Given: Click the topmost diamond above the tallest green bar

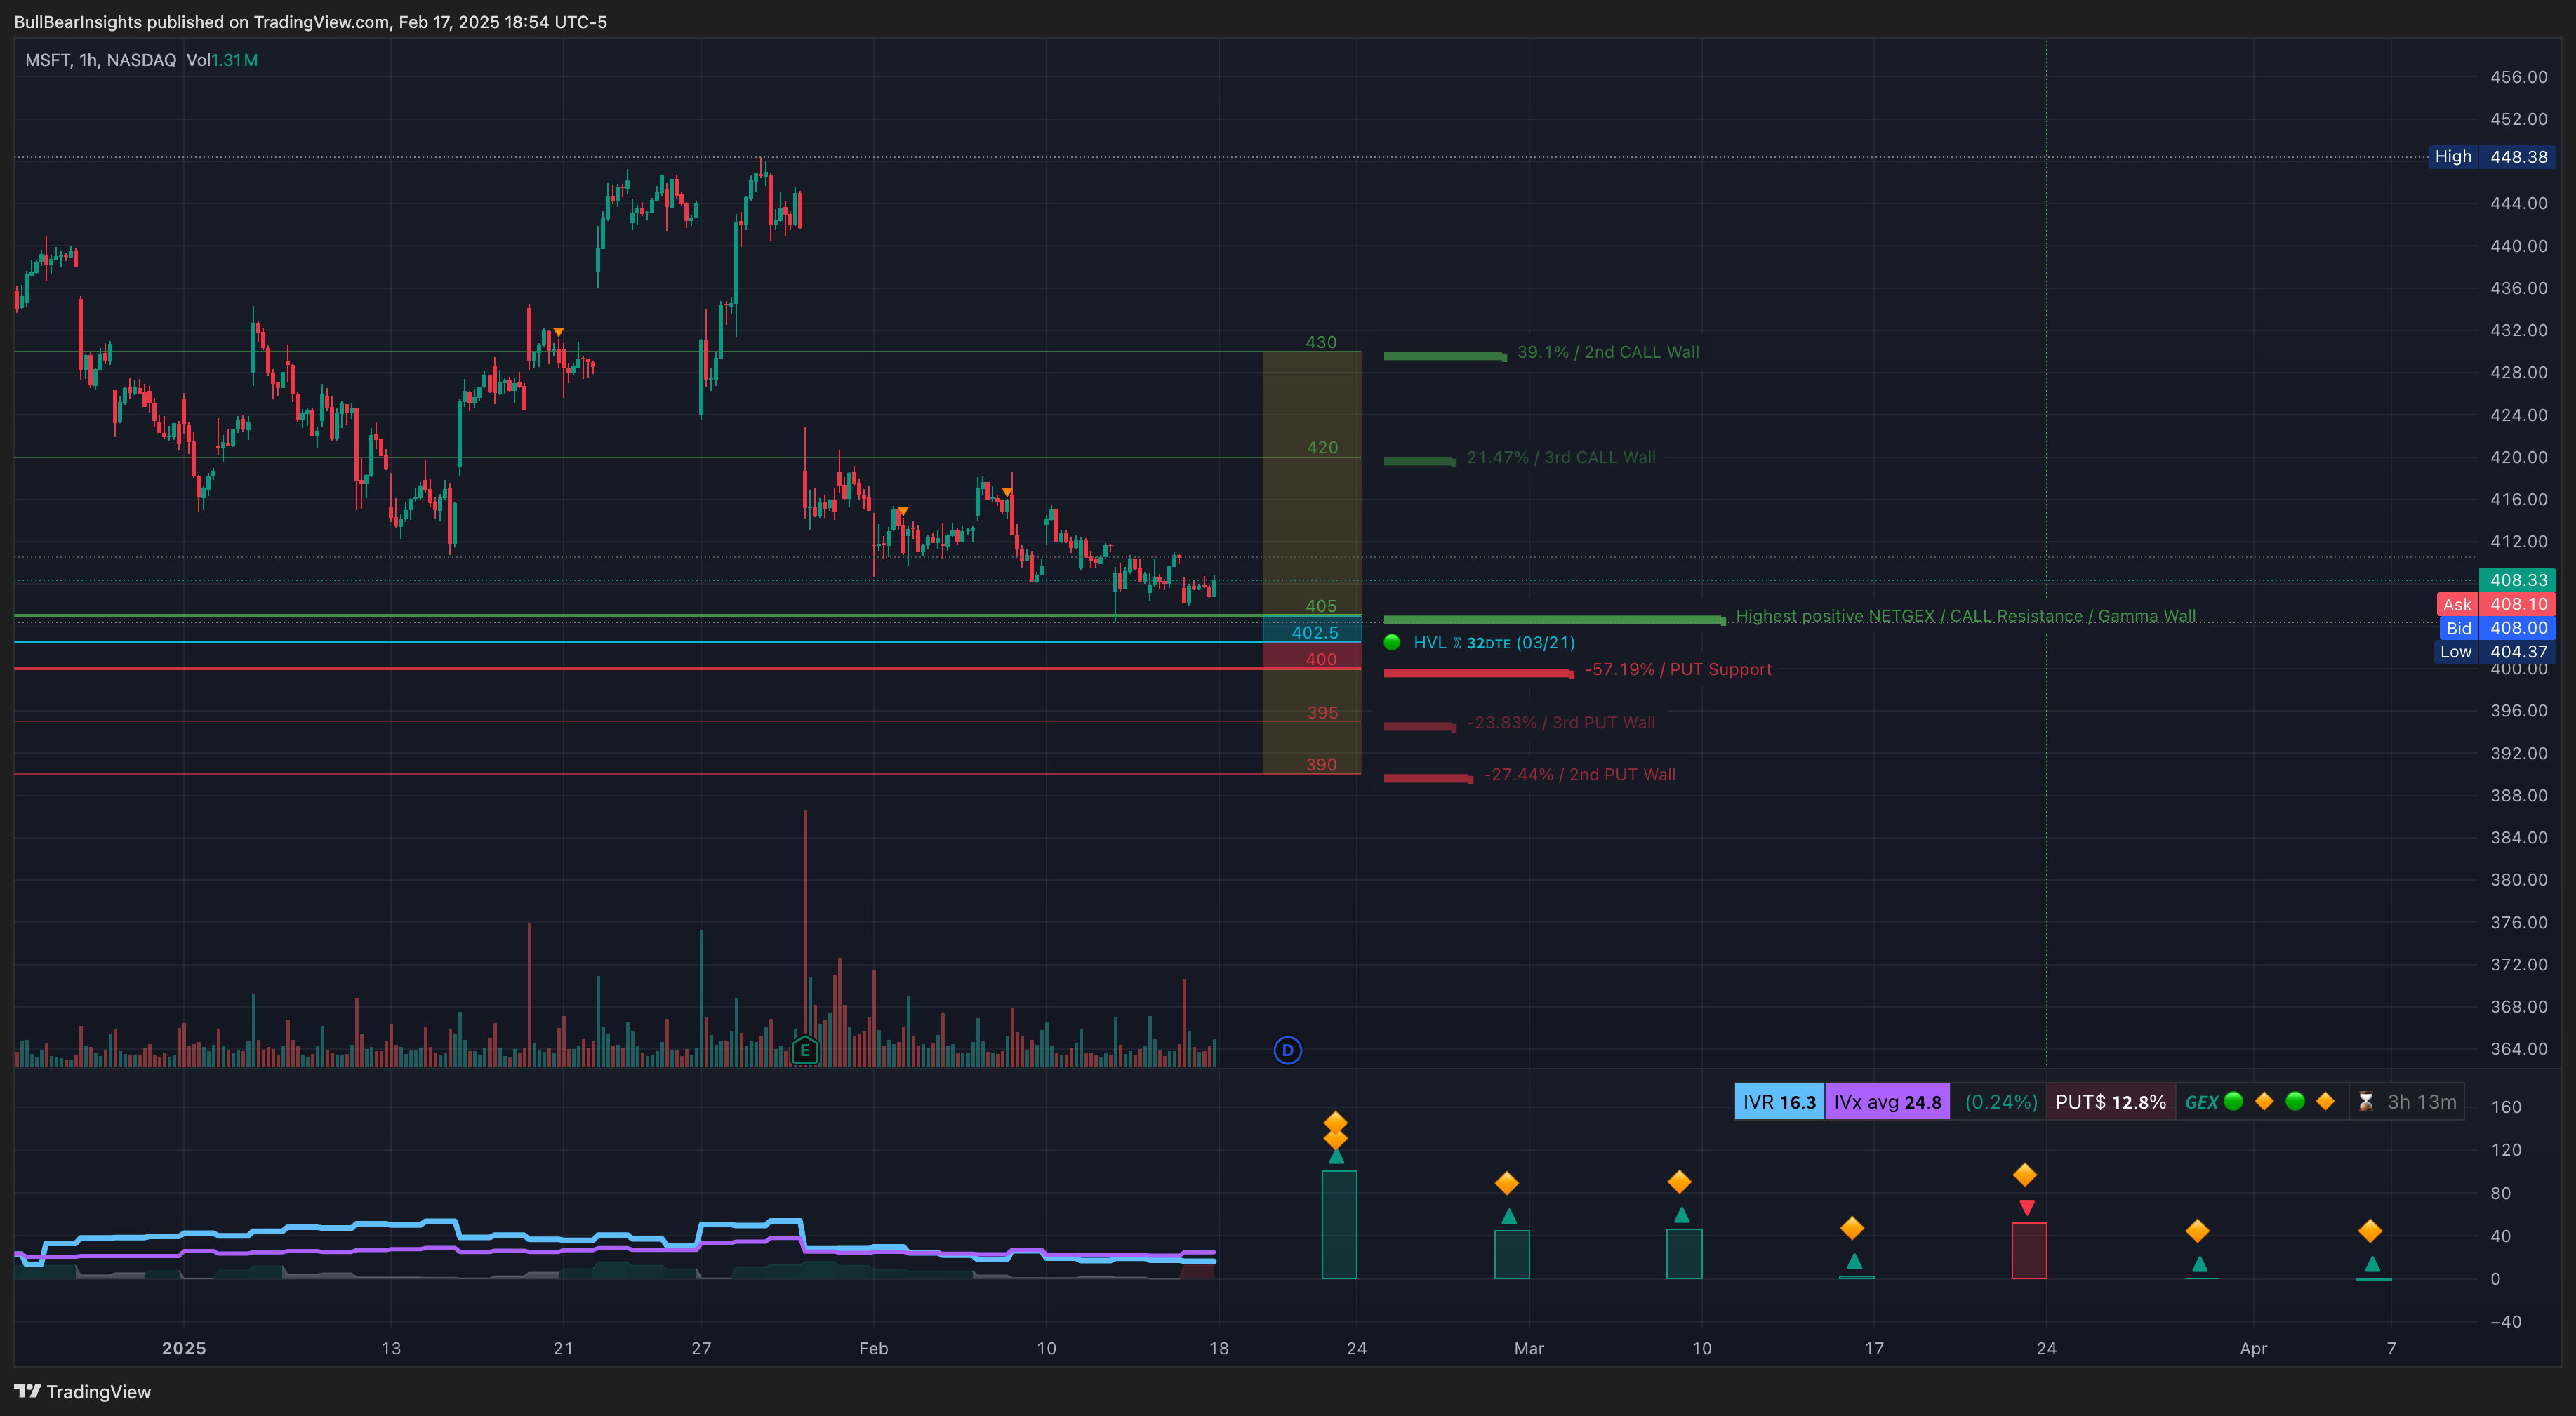Looking at the screenshot, I should (1336, 1122).
